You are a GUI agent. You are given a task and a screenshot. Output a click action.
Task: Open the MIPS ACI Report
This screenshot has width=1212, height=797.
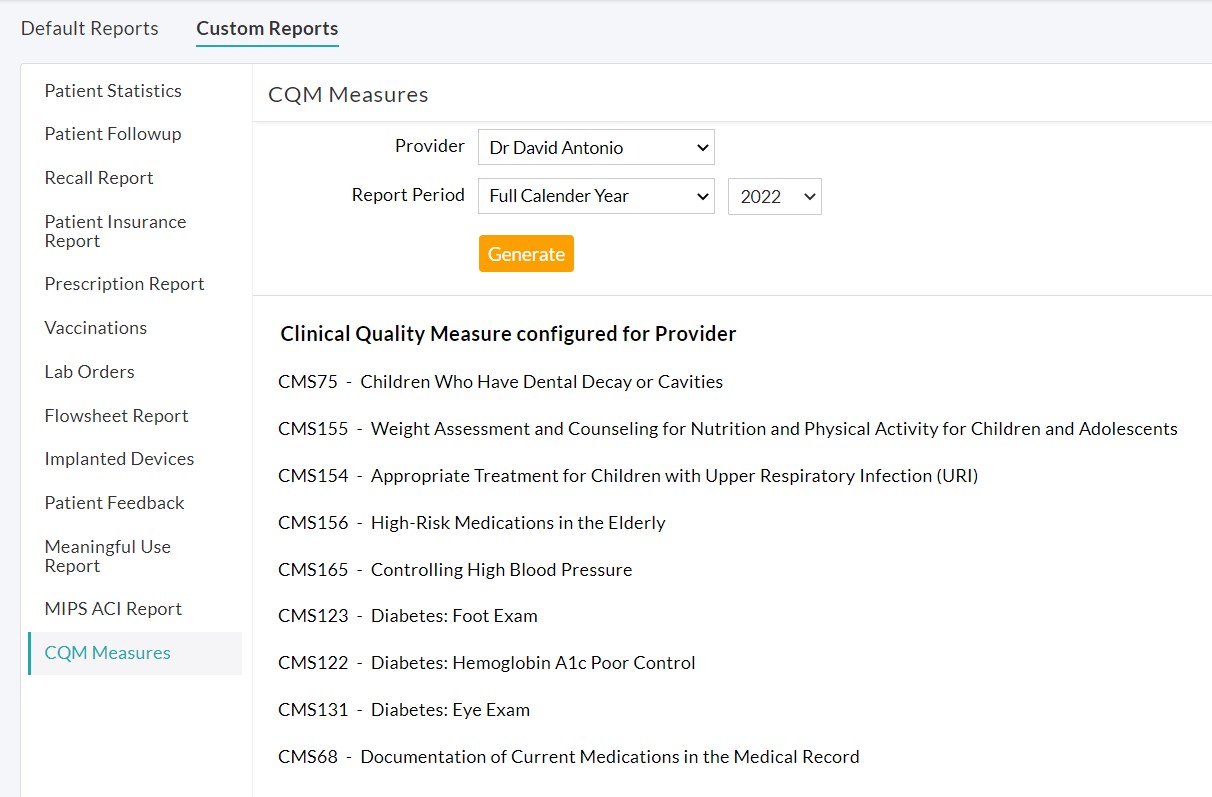click(x=113, y=608)
